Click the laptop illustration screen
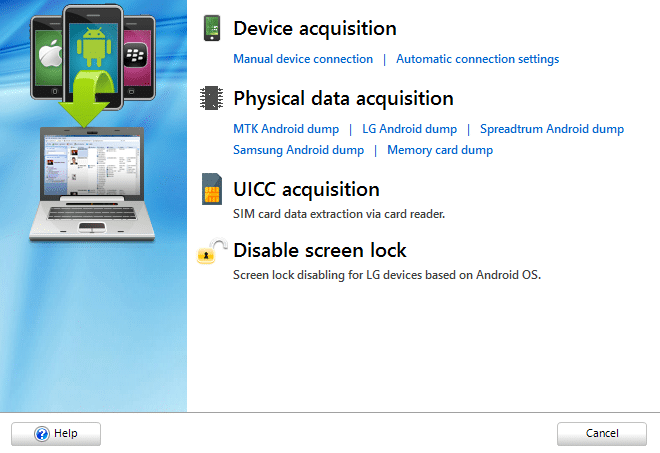660x453 pixels. 92,165
